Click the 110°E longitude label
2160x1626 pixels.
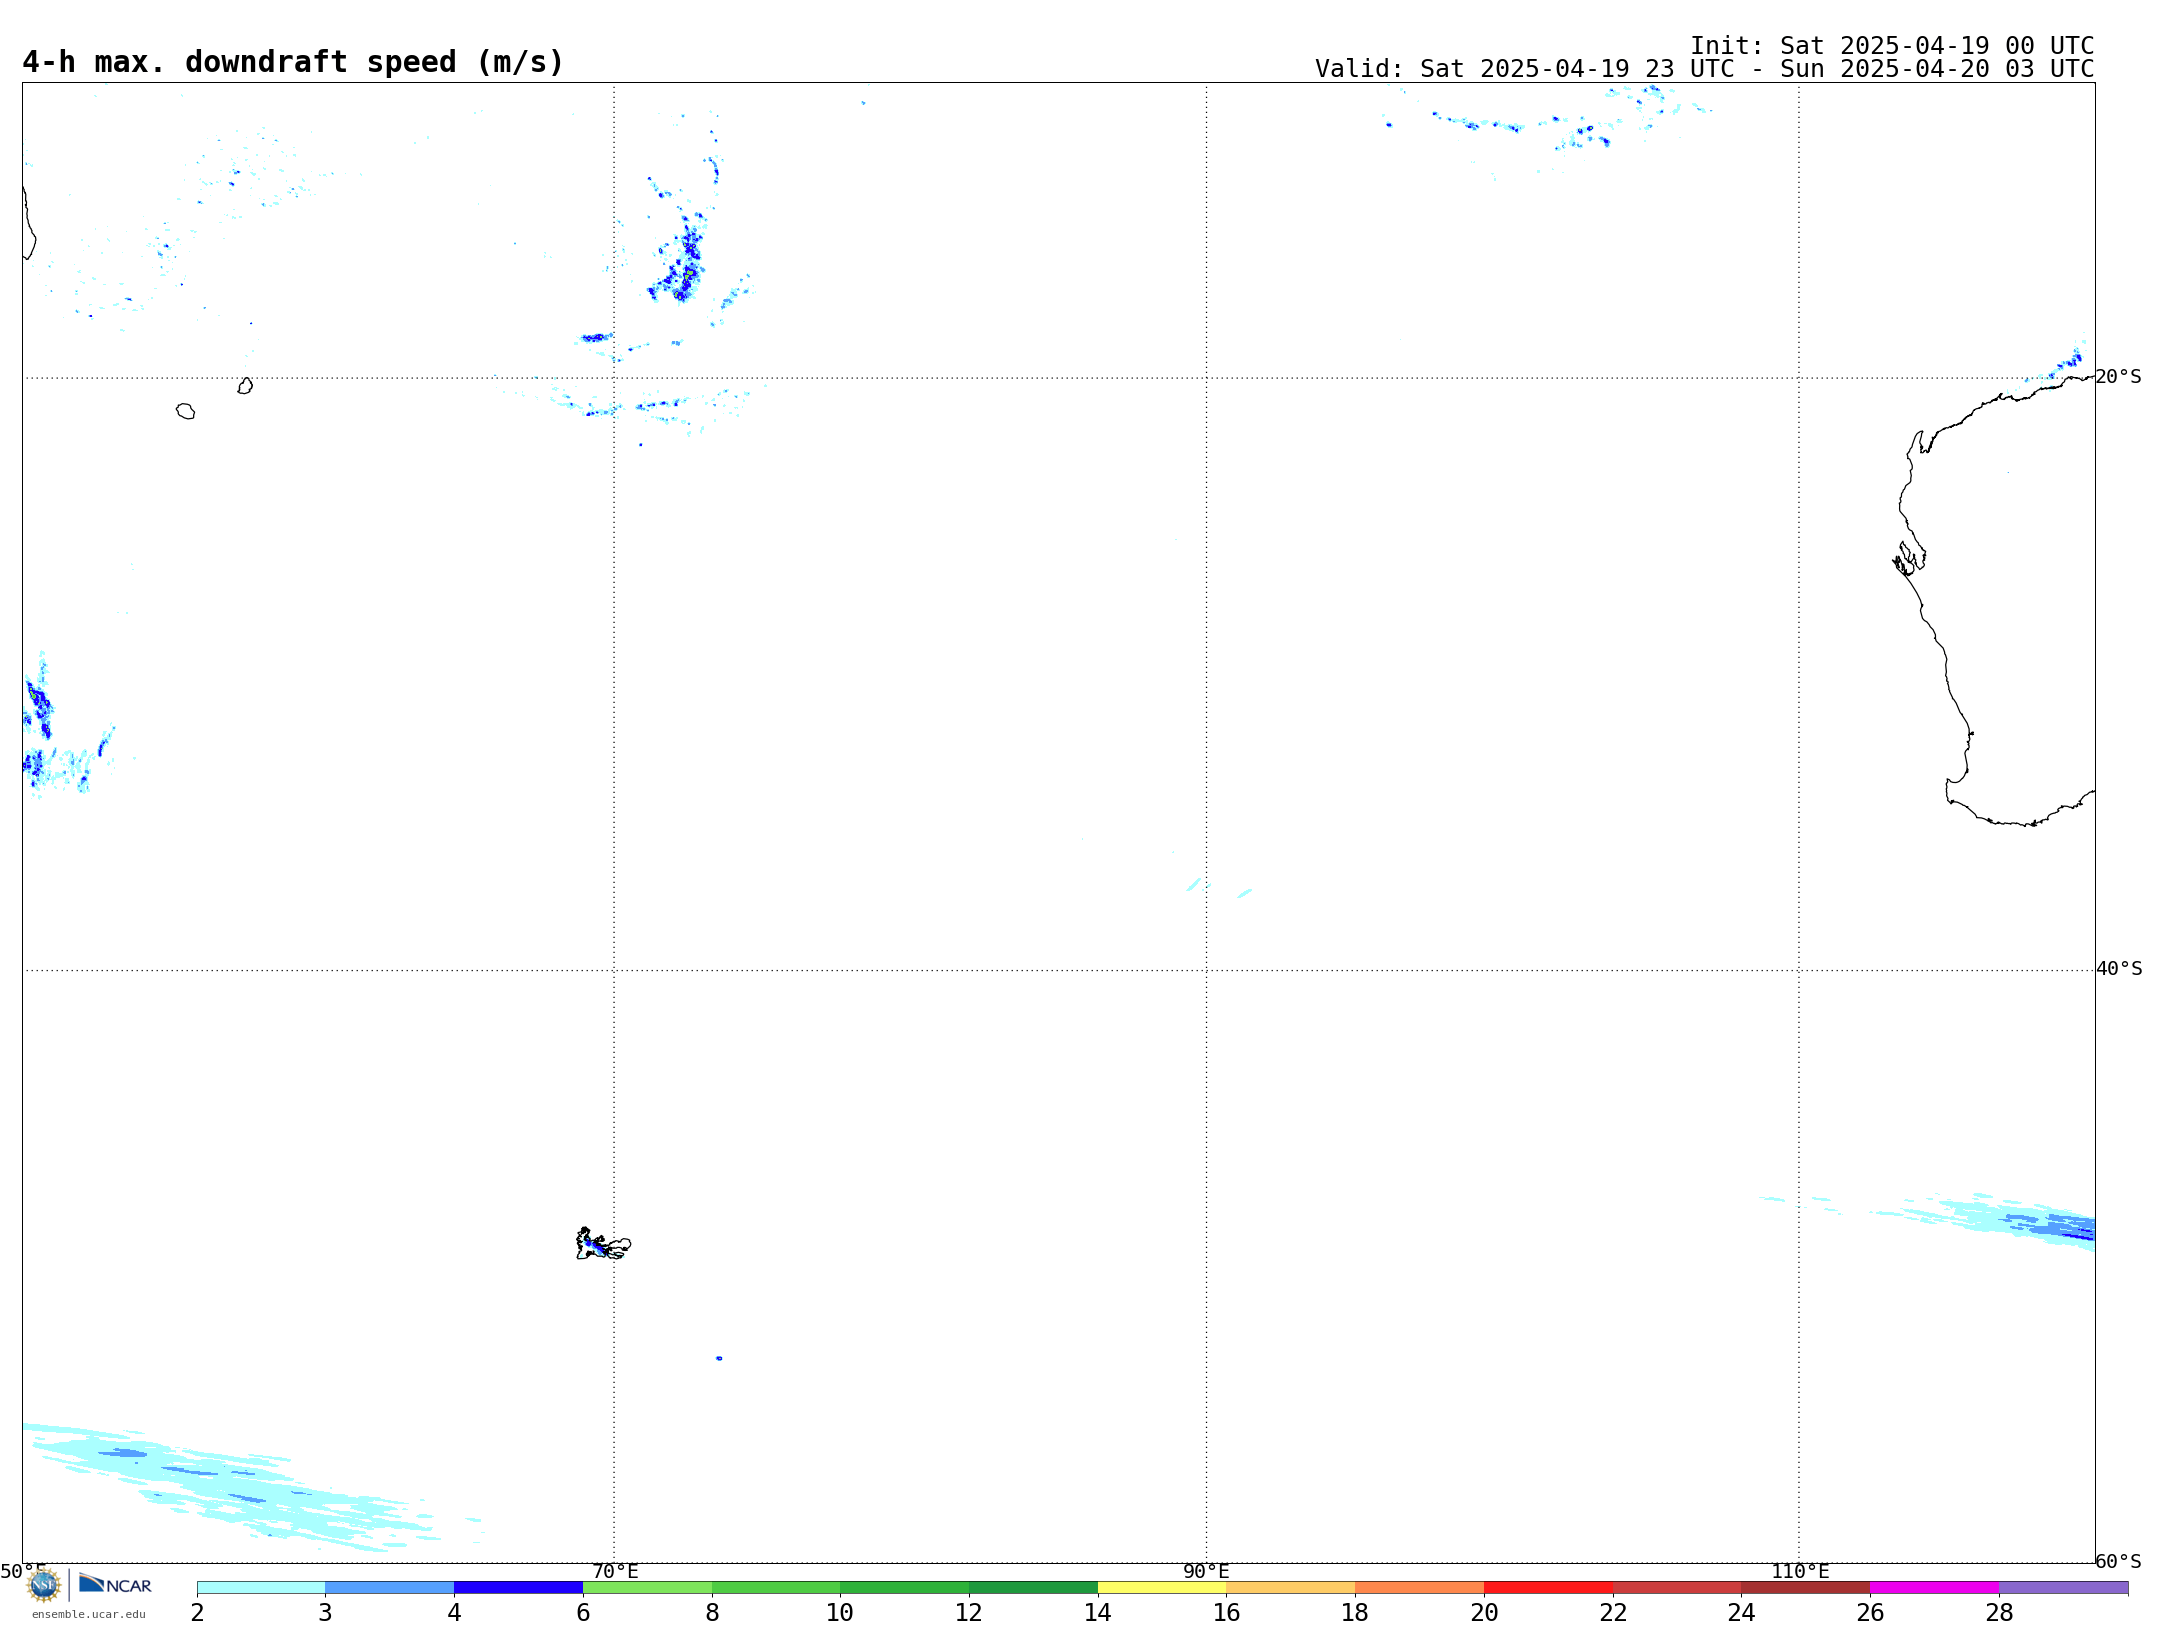click(1800, 1572)
